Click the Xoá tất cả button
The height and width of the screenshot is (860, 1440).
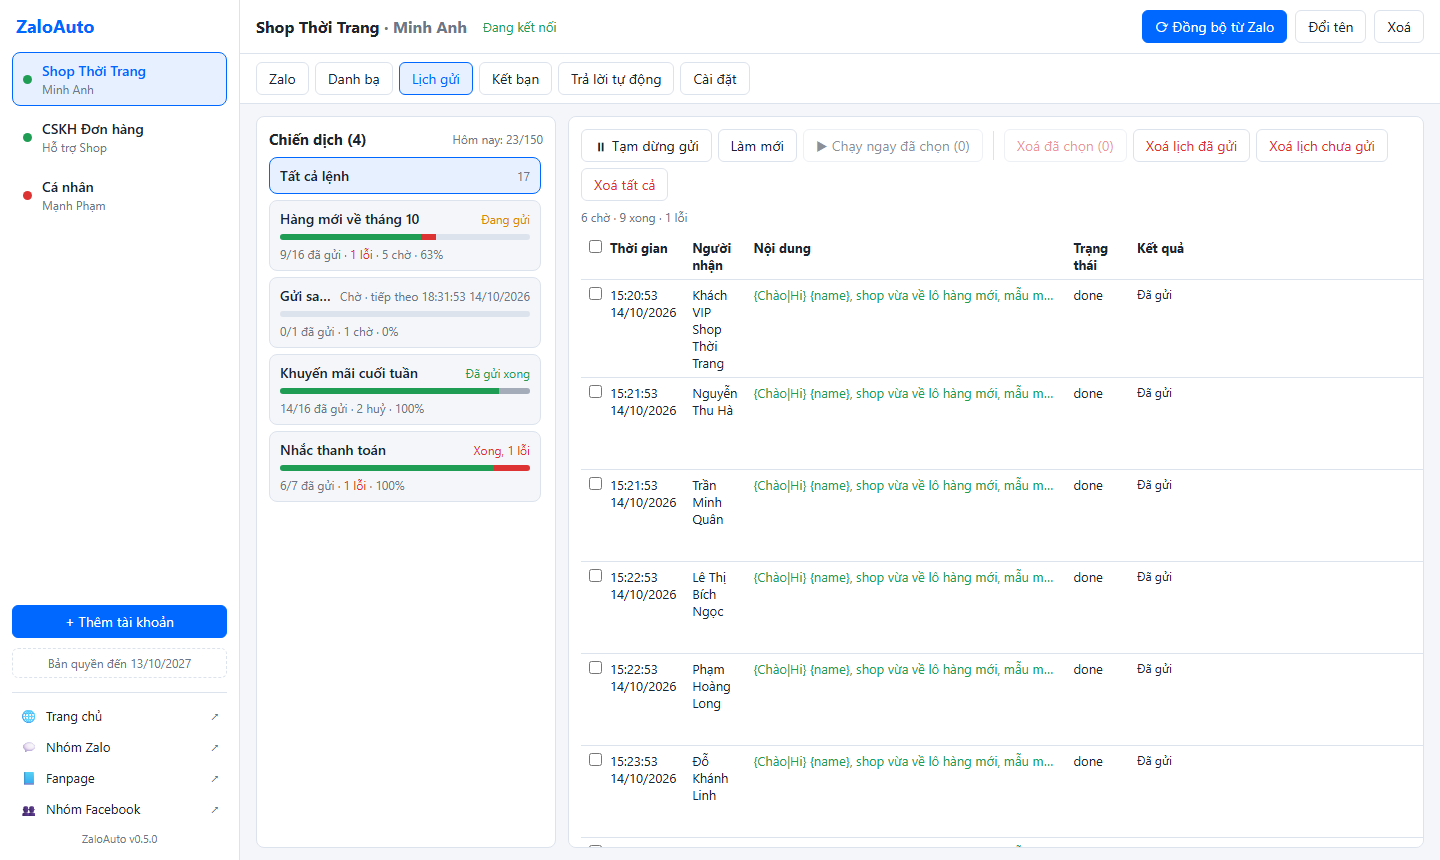(x=624, y=185)
